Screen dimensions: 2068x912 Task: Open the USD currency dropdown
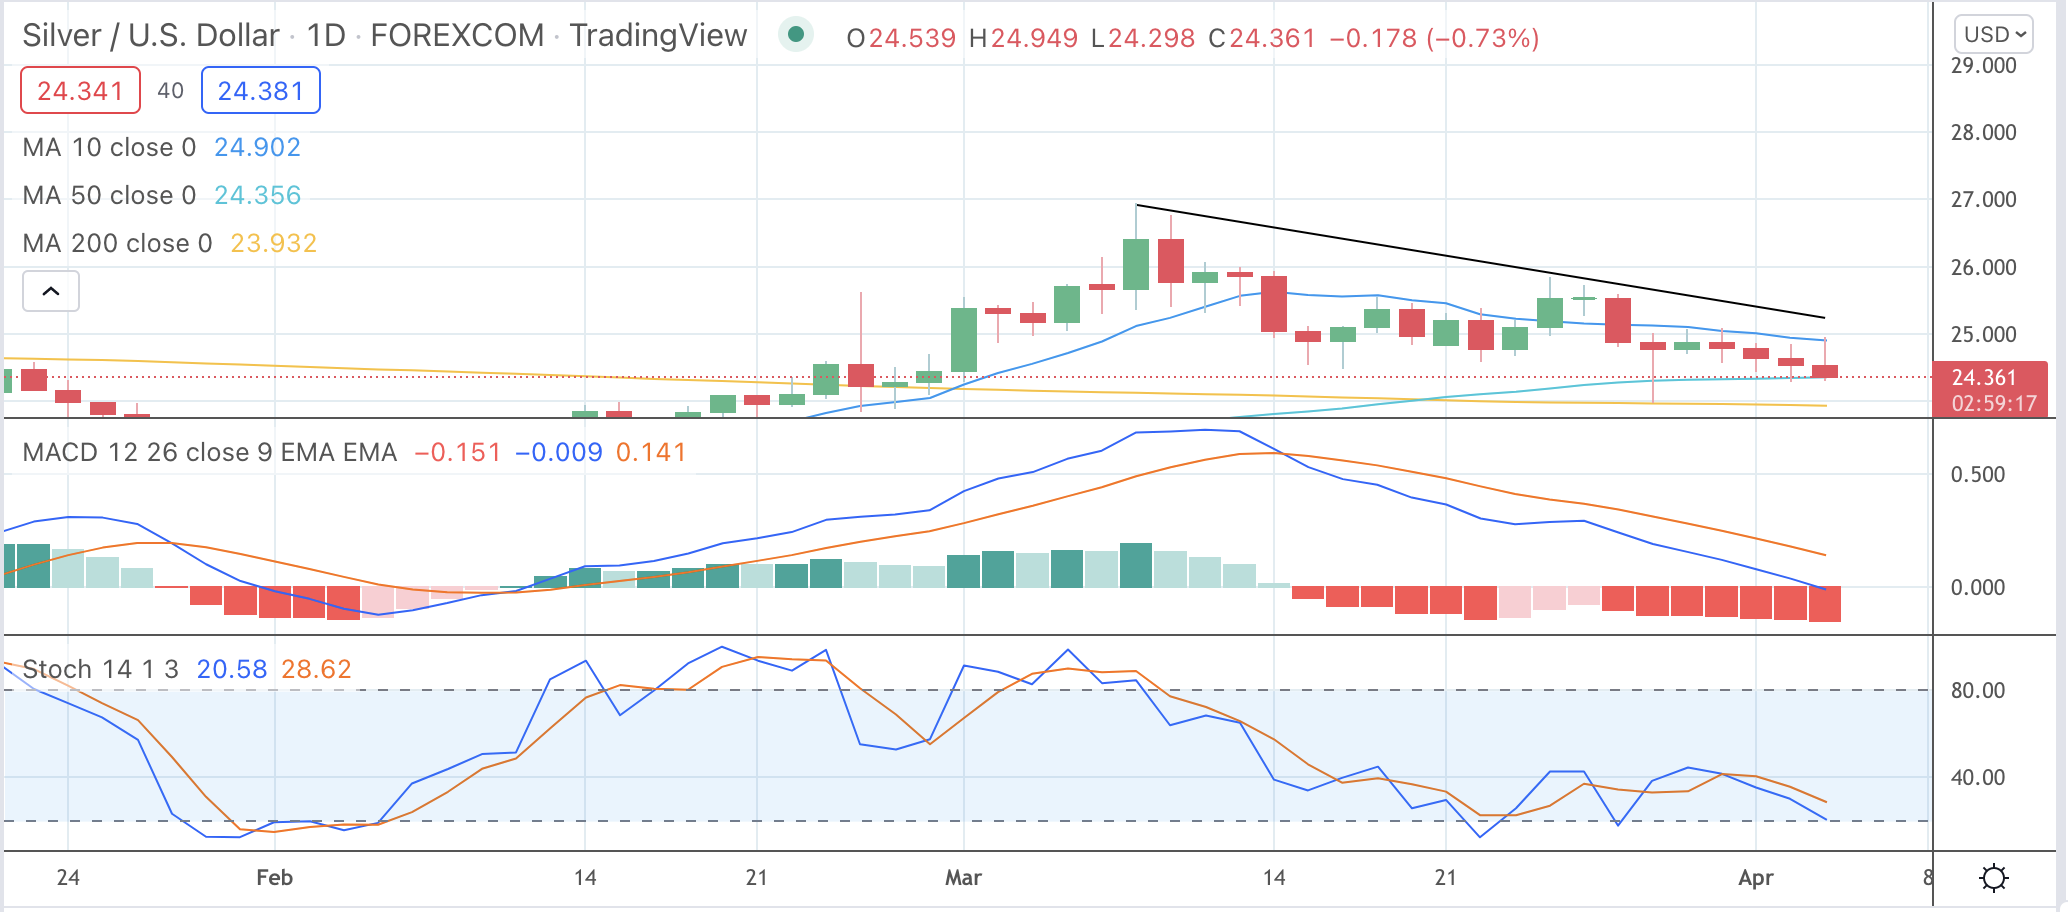[x=1994, y=34]
